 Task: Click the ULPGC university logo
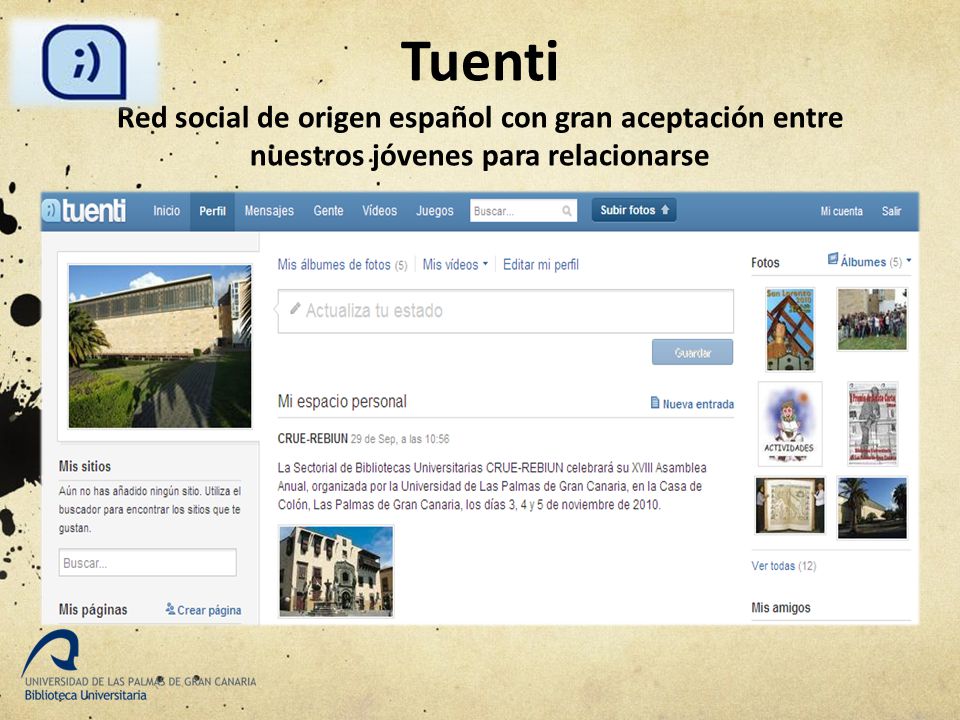[52, 651]
